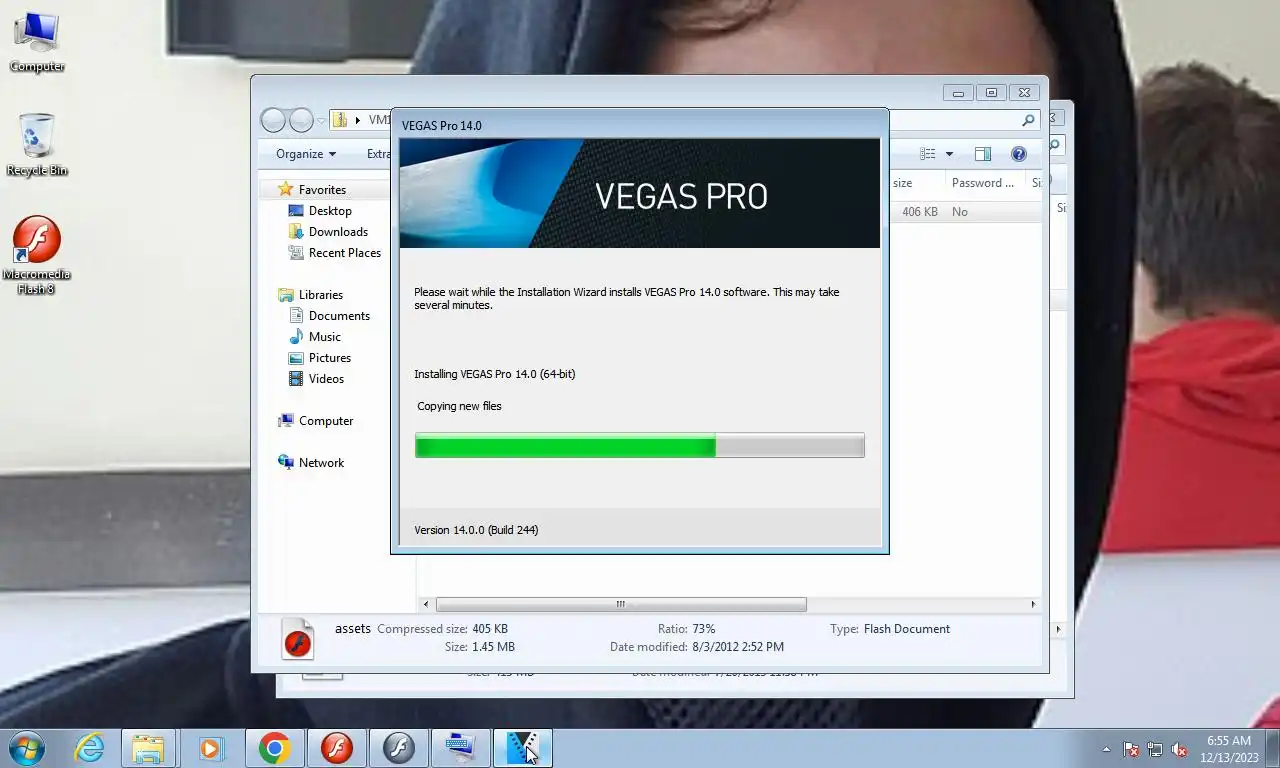Screen dimensions: 1280x768
Task: Select Libraries in navigation pane
Action: pyautogui.click(x=320, y=295)
